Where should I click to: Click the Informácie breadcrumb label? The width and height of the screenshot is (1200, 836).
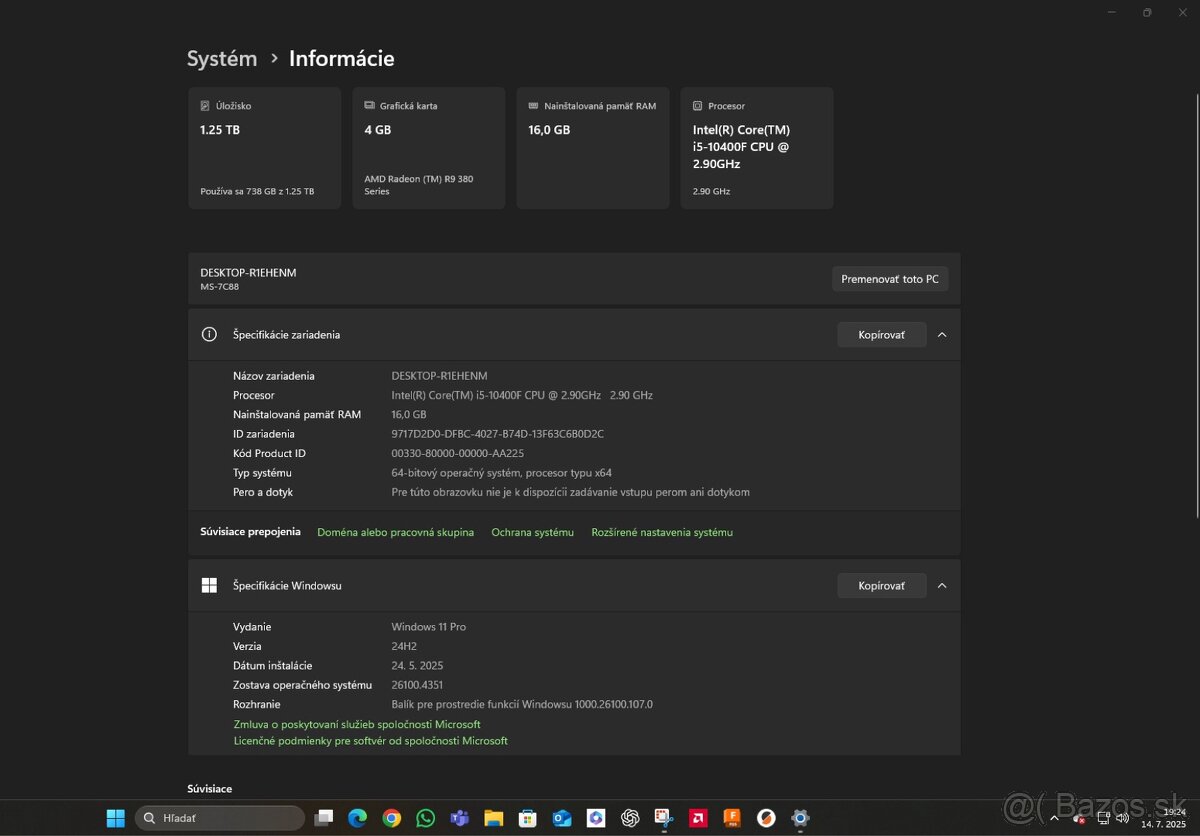pos(341,58)
